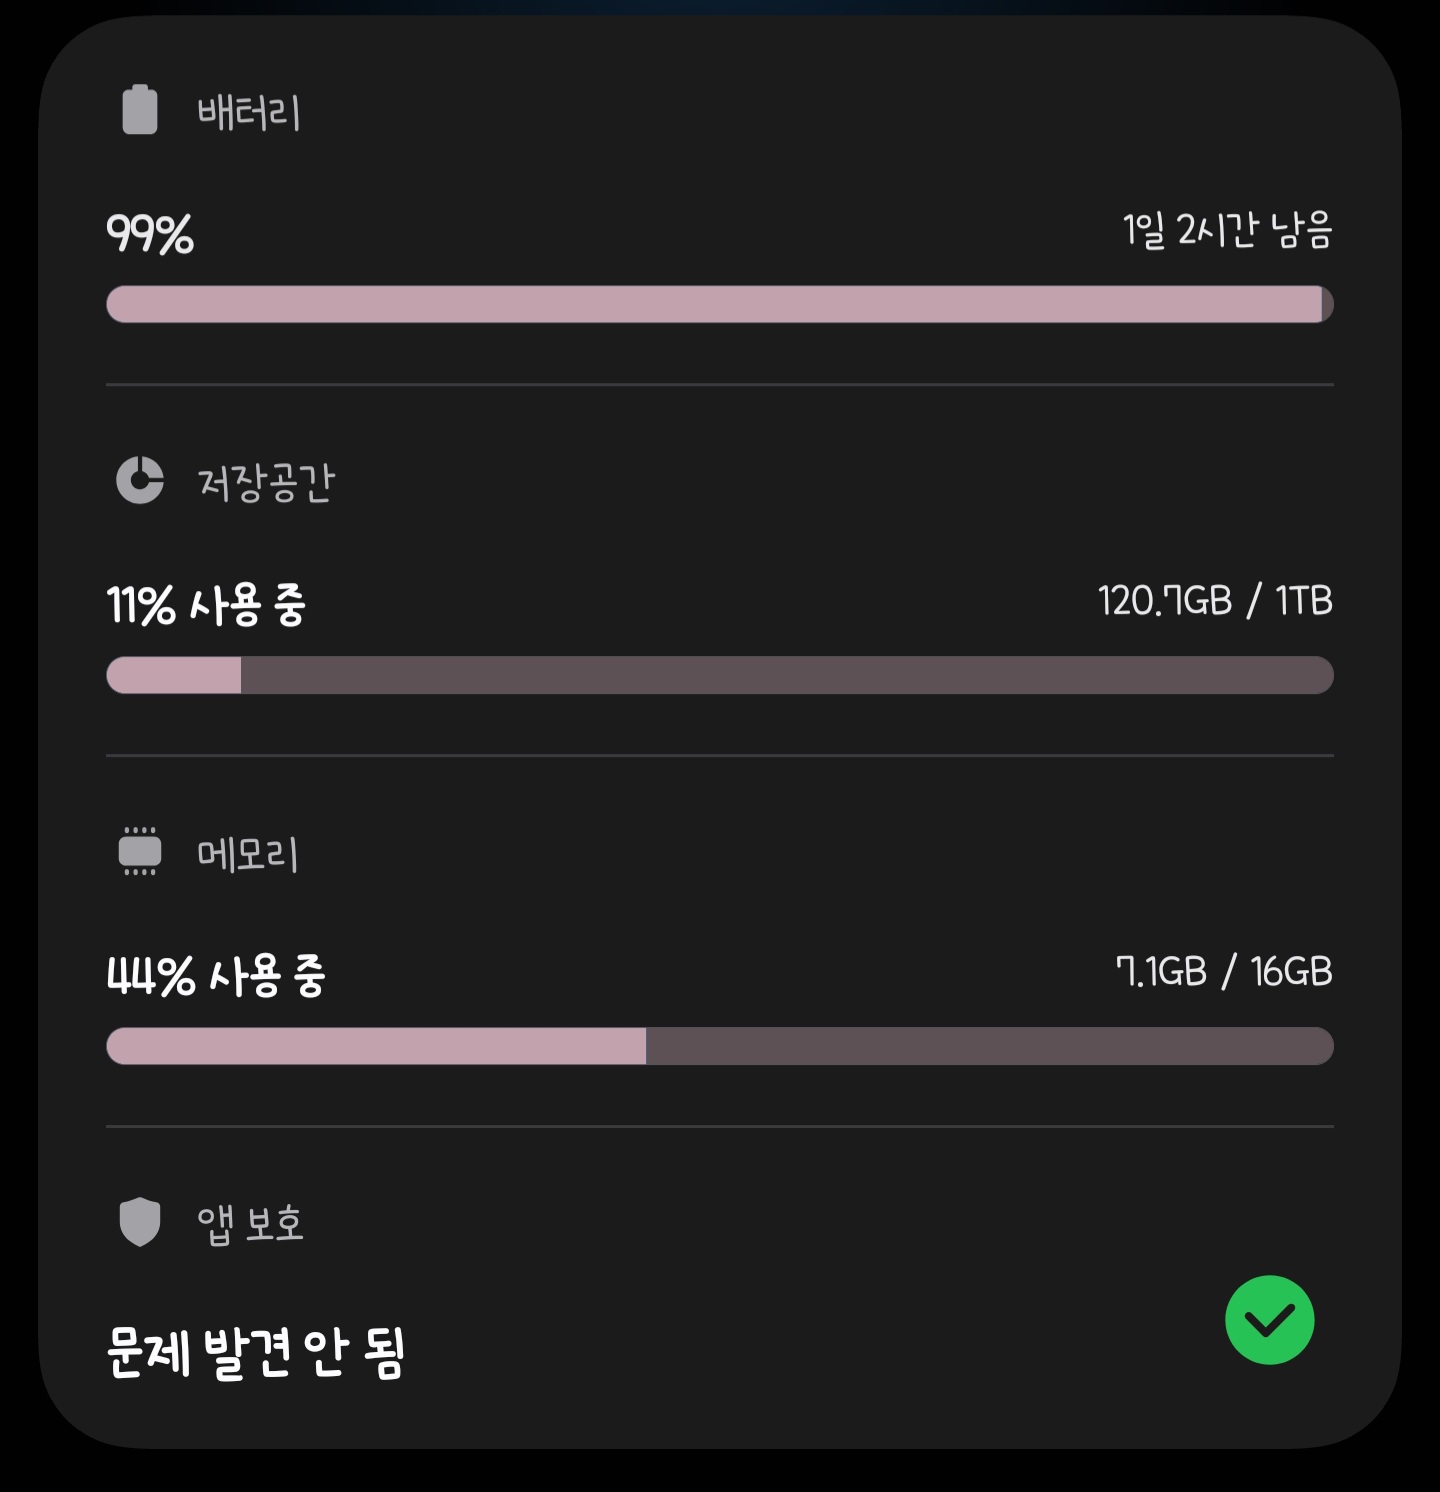Tap the memory chip icon

pyautogui.click(x=140, y=852)
